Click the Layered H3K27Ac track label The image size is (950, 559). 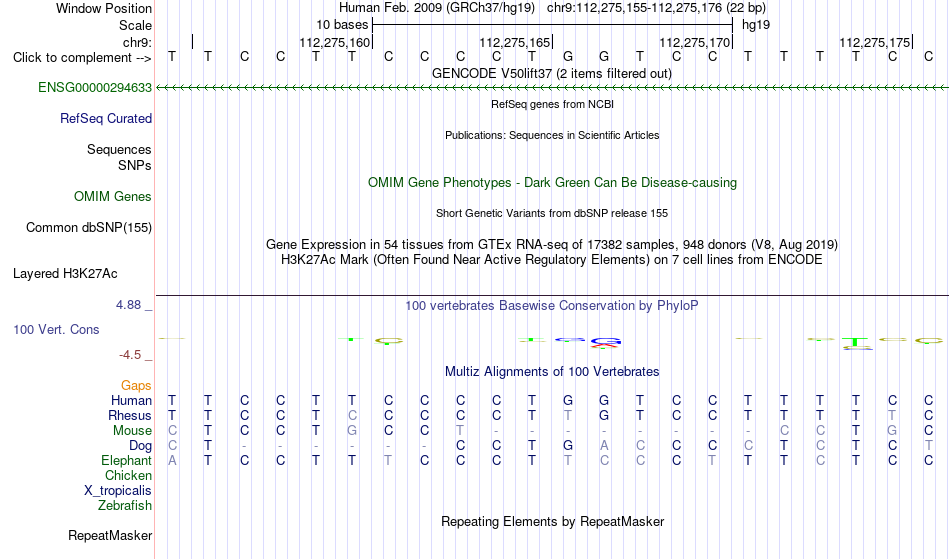[x=65, y=273]
